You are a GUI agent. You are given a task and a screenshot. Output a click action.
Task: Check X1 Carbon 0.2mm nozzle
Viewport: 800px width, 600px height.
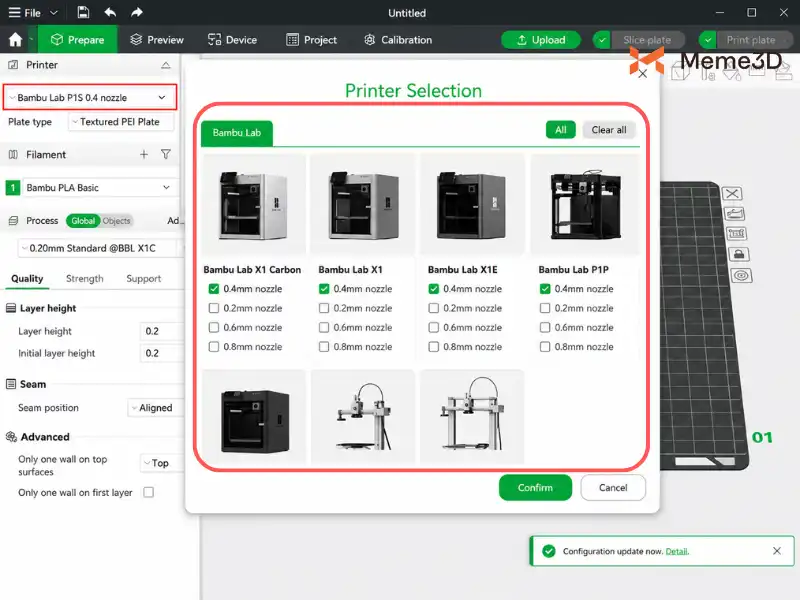pyautogui.click(x=214, y=308)
